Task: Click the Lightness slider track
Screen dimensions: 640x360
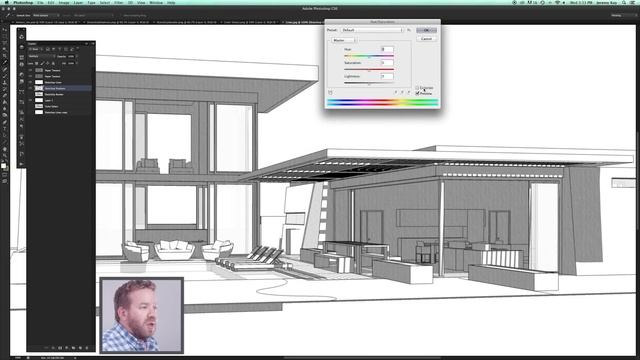Action: [x=369, y=83]
